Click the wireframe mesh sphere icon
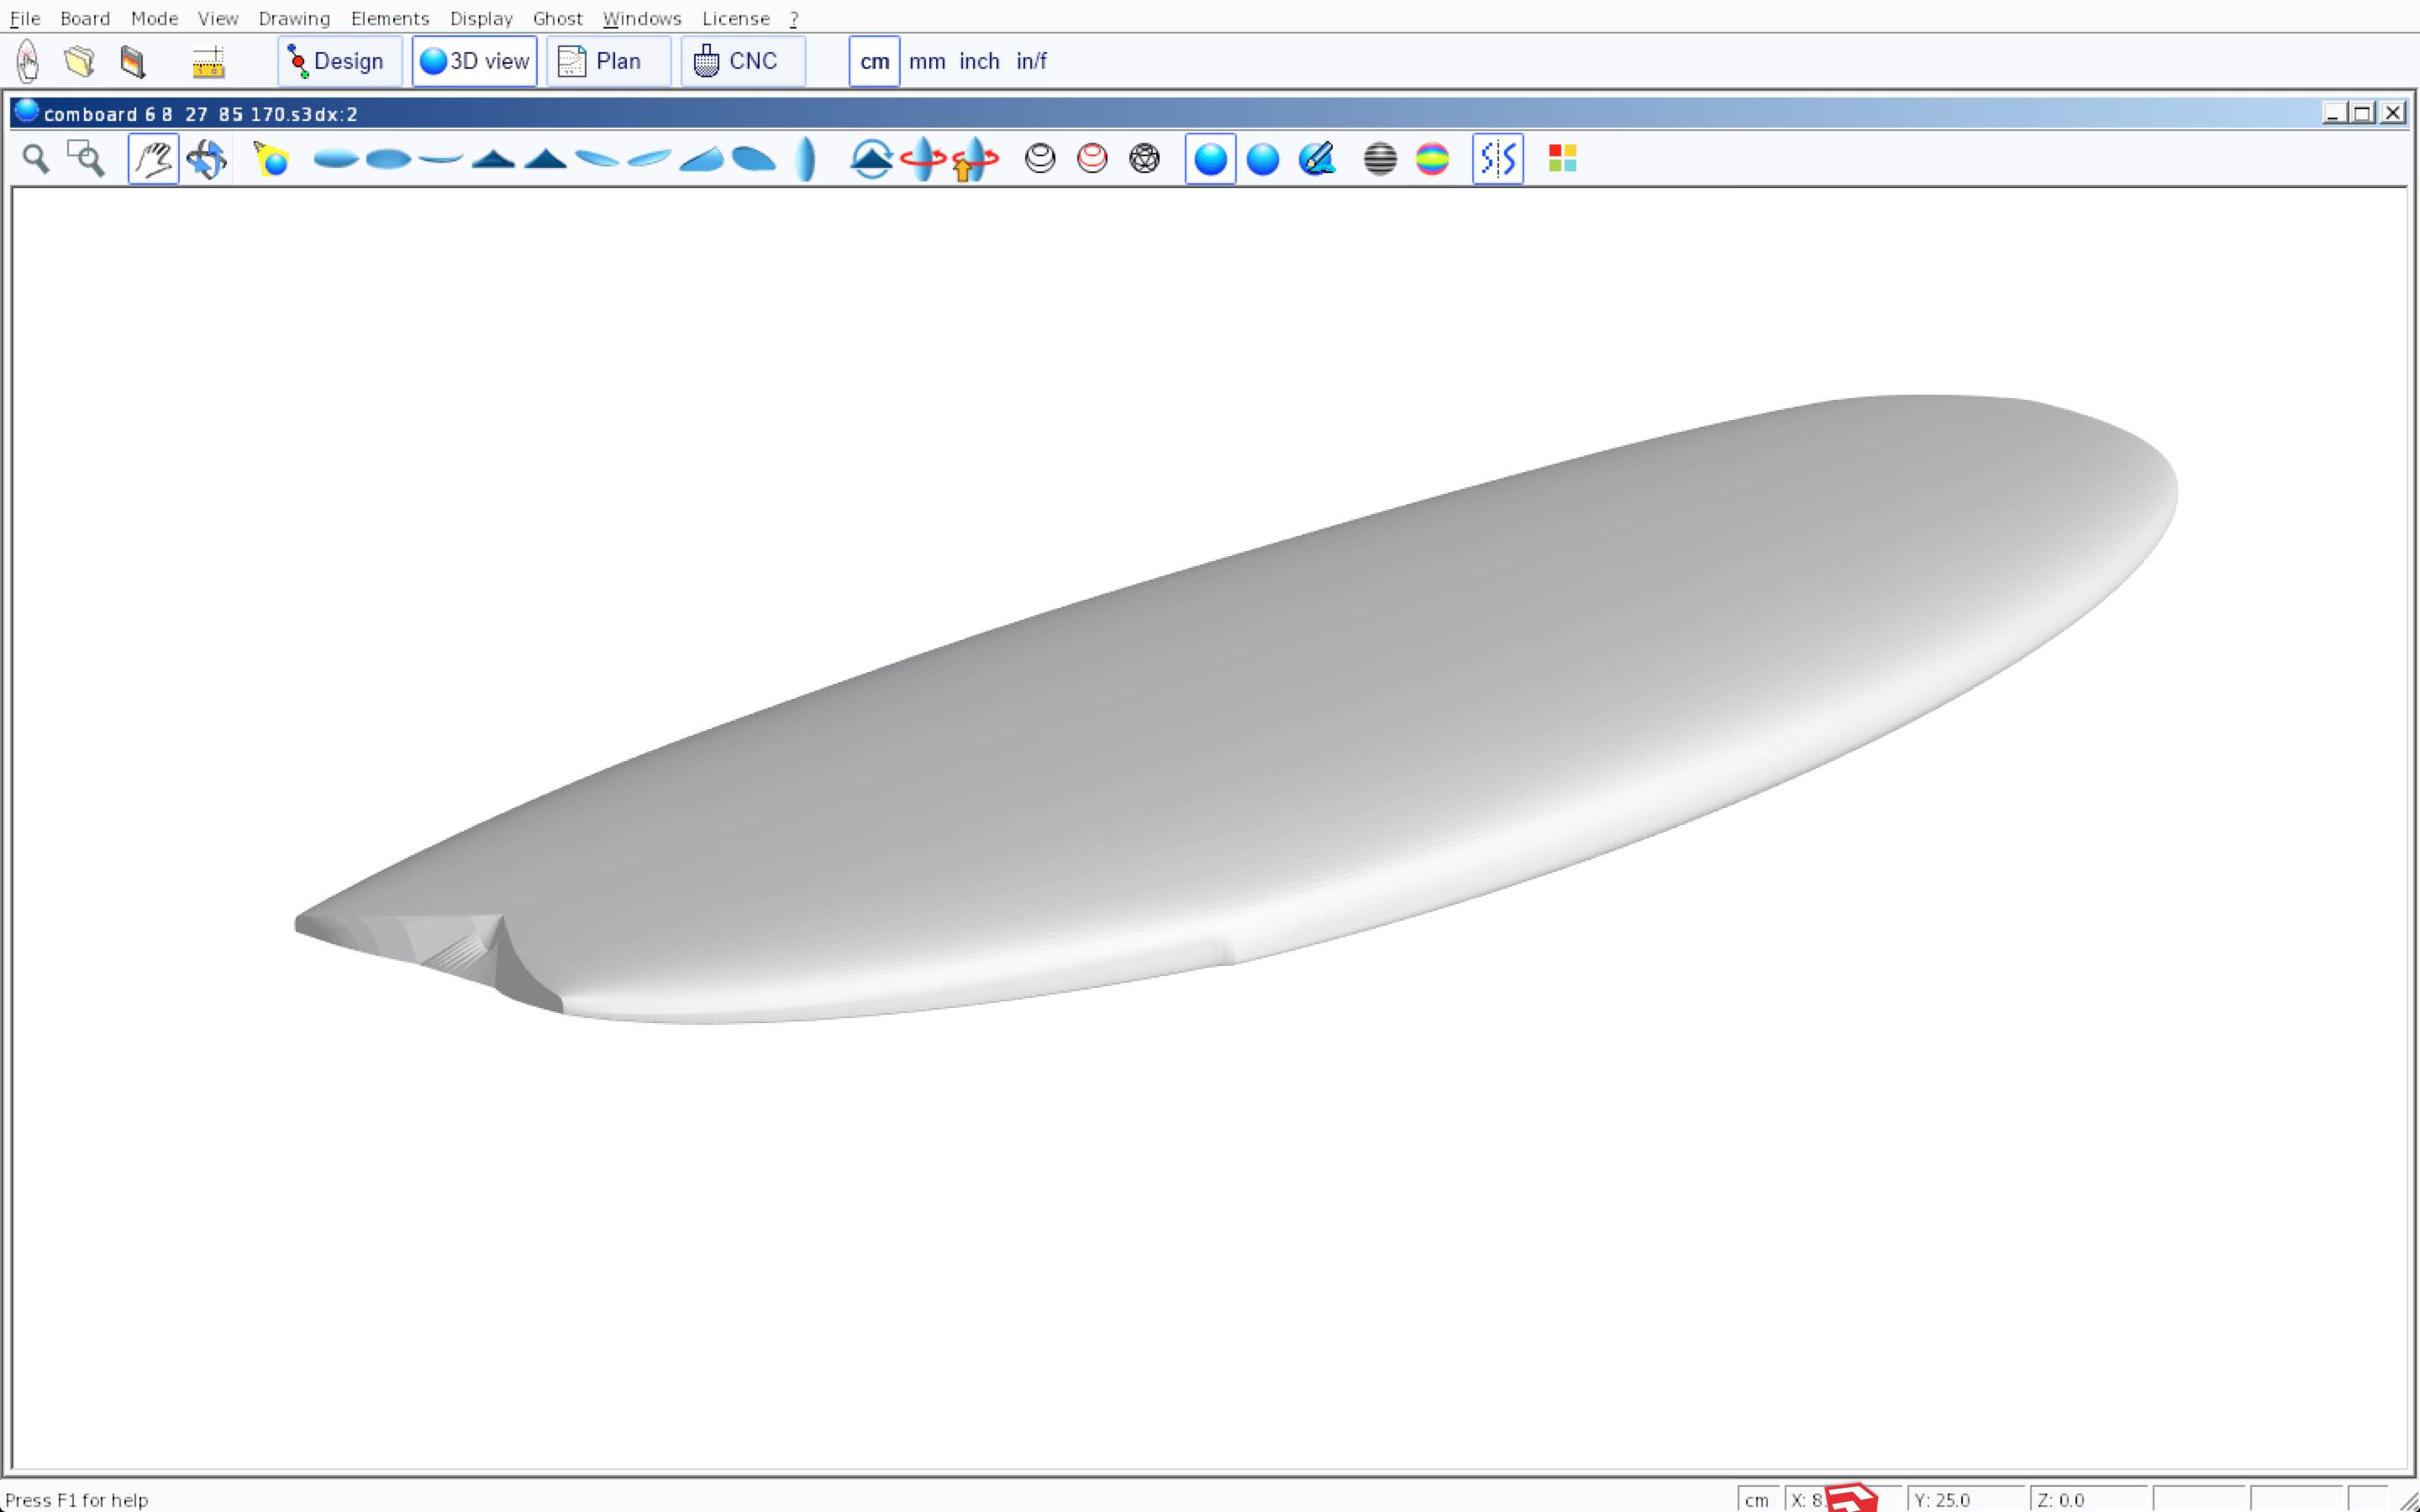This screenshot has width=2420, height=1512. (x=1144, y=159)
